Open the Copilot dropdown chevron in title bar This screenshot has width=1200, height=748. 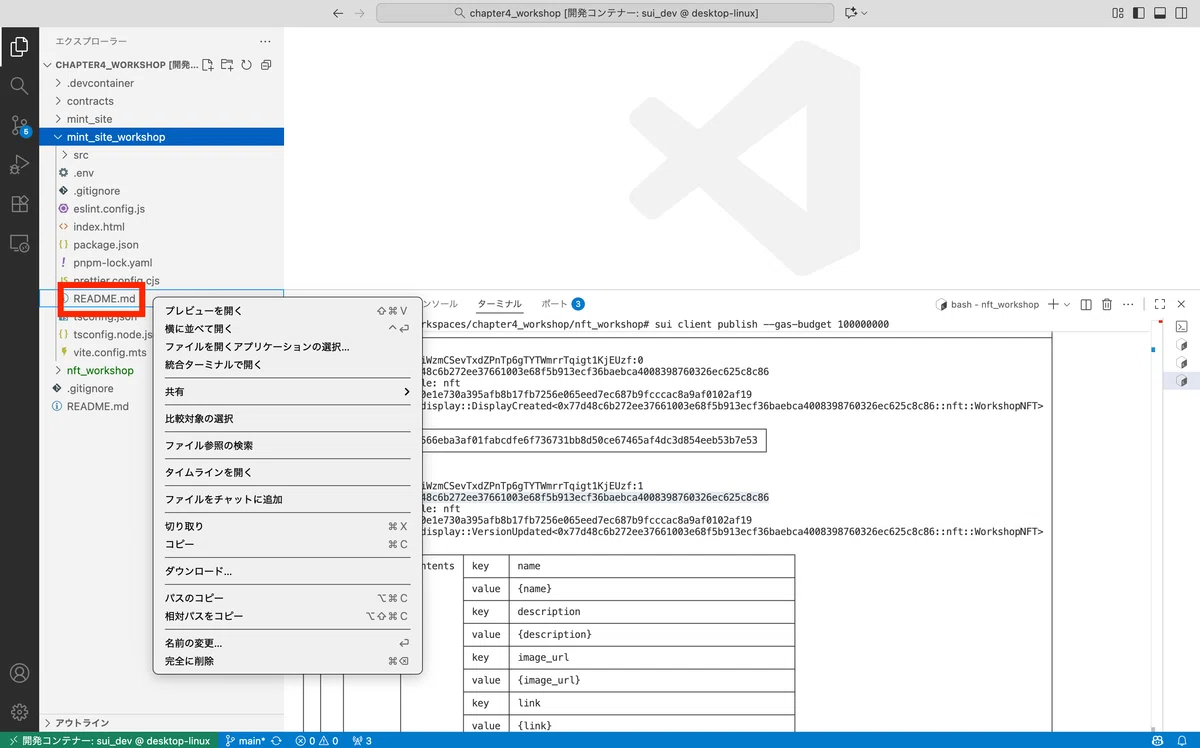[x=864, y=13]
